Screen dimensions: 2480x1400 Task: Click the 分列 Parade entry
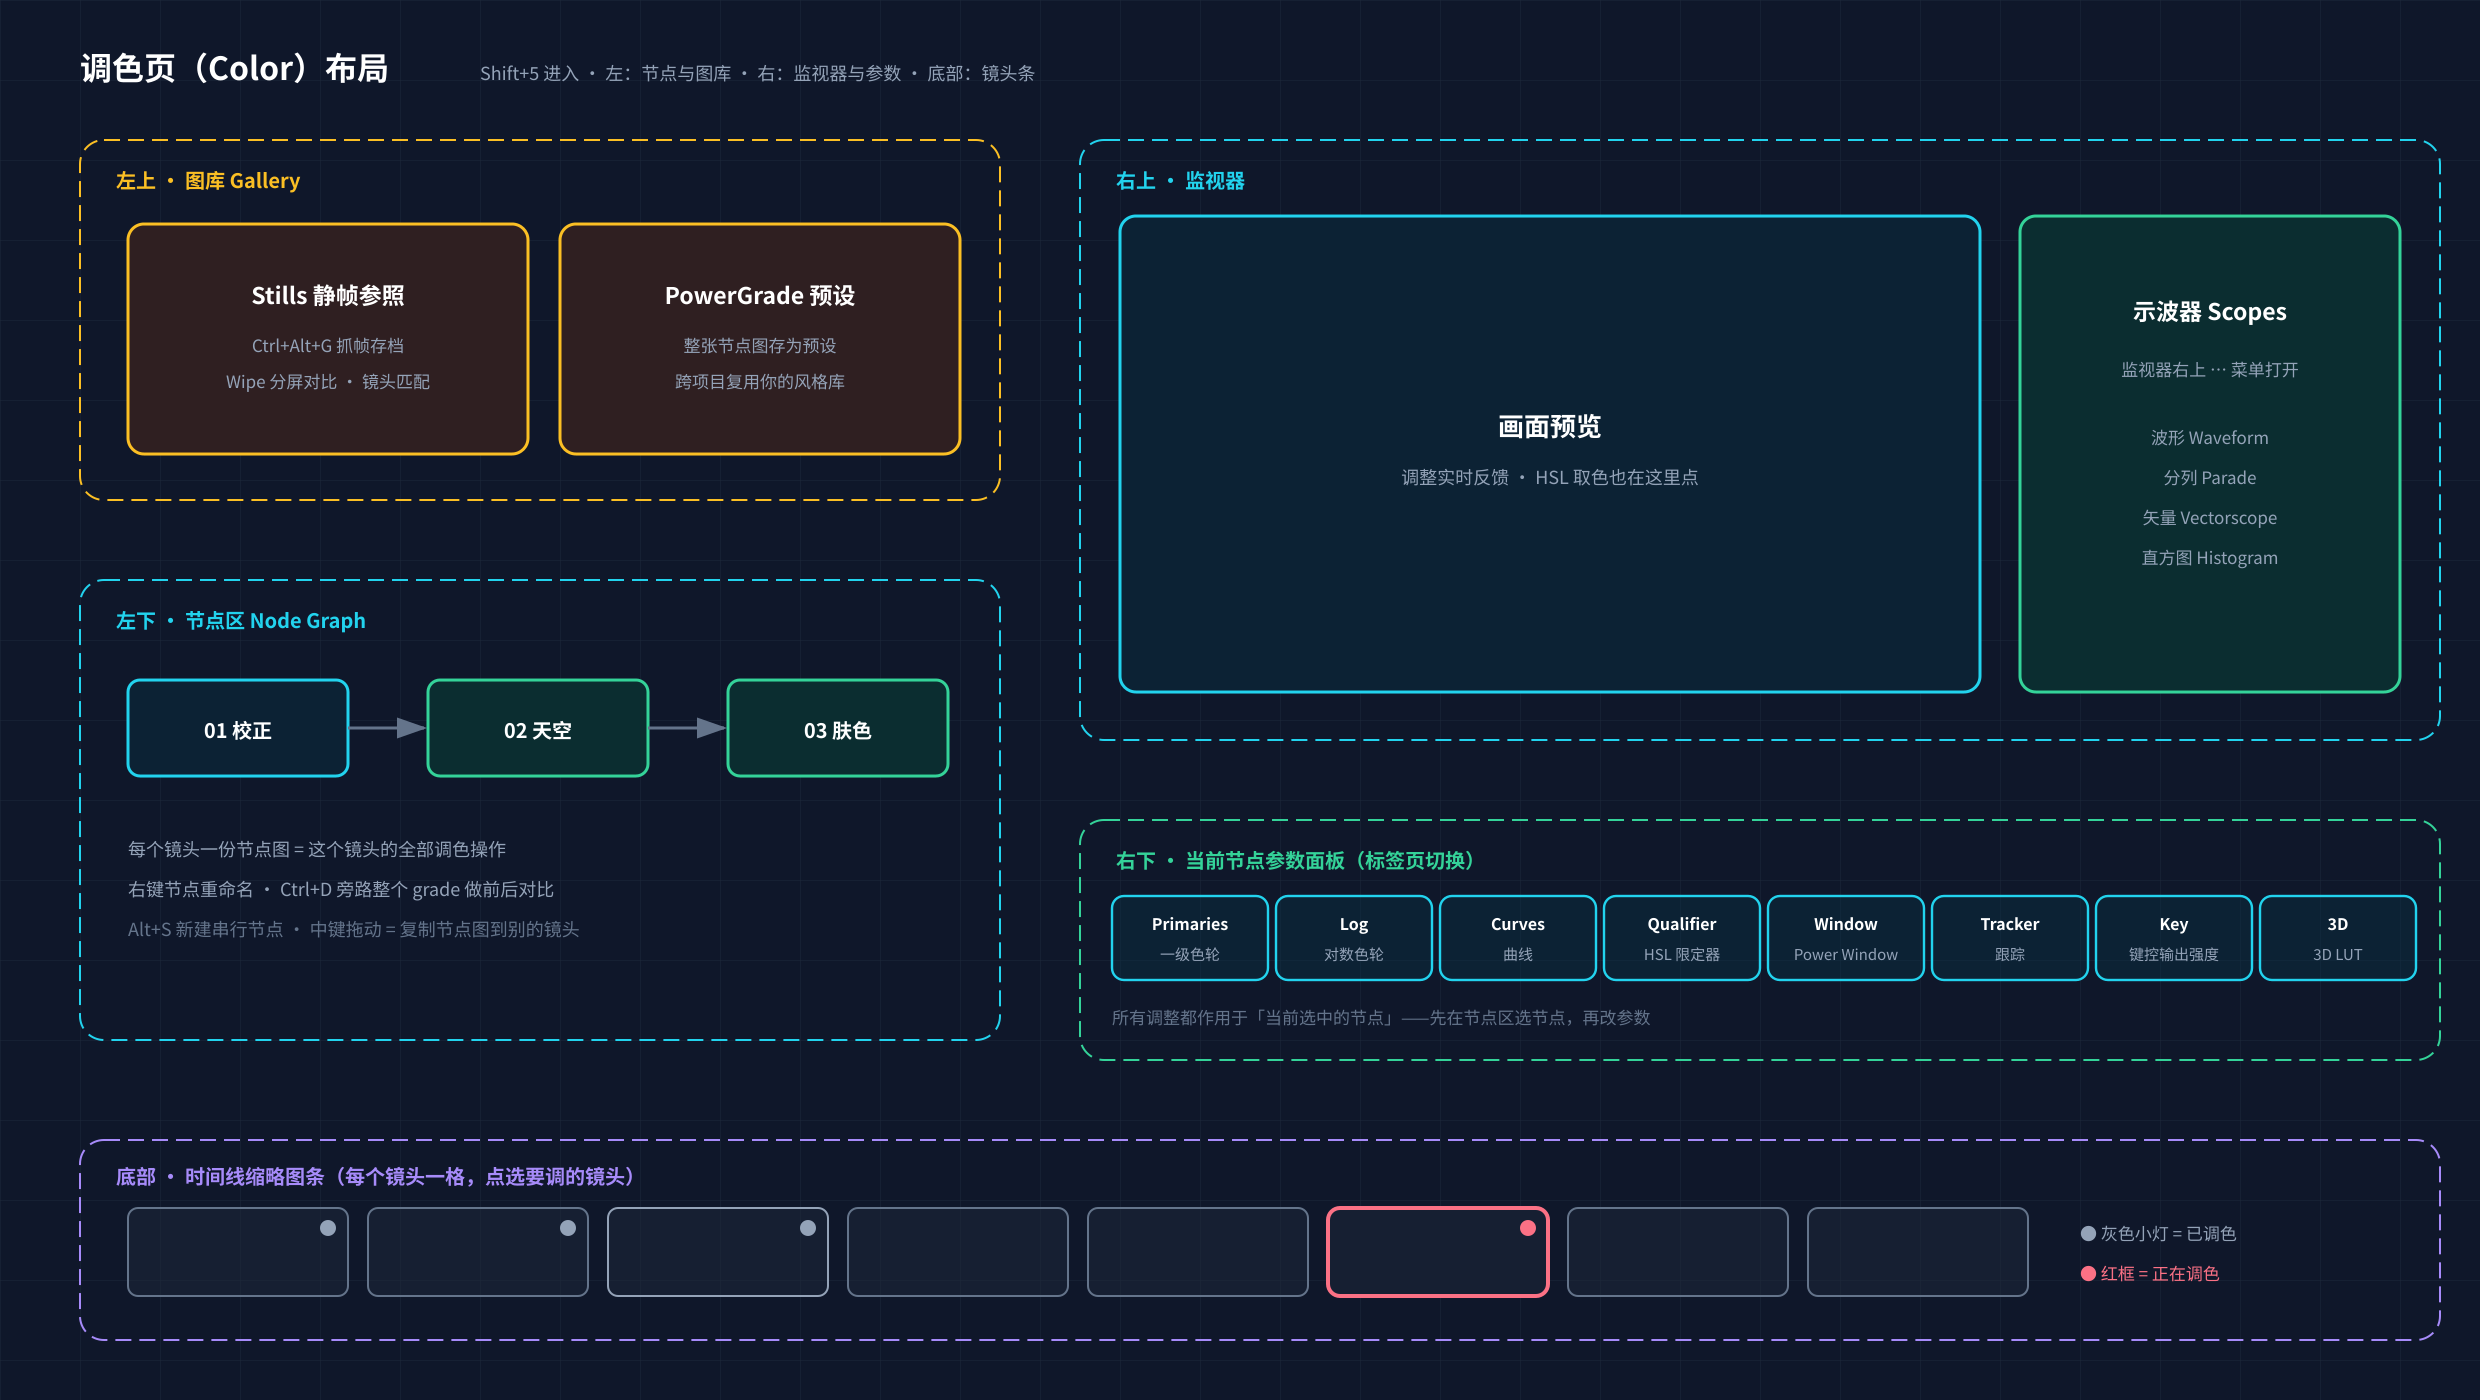[x=2209, y=478]
